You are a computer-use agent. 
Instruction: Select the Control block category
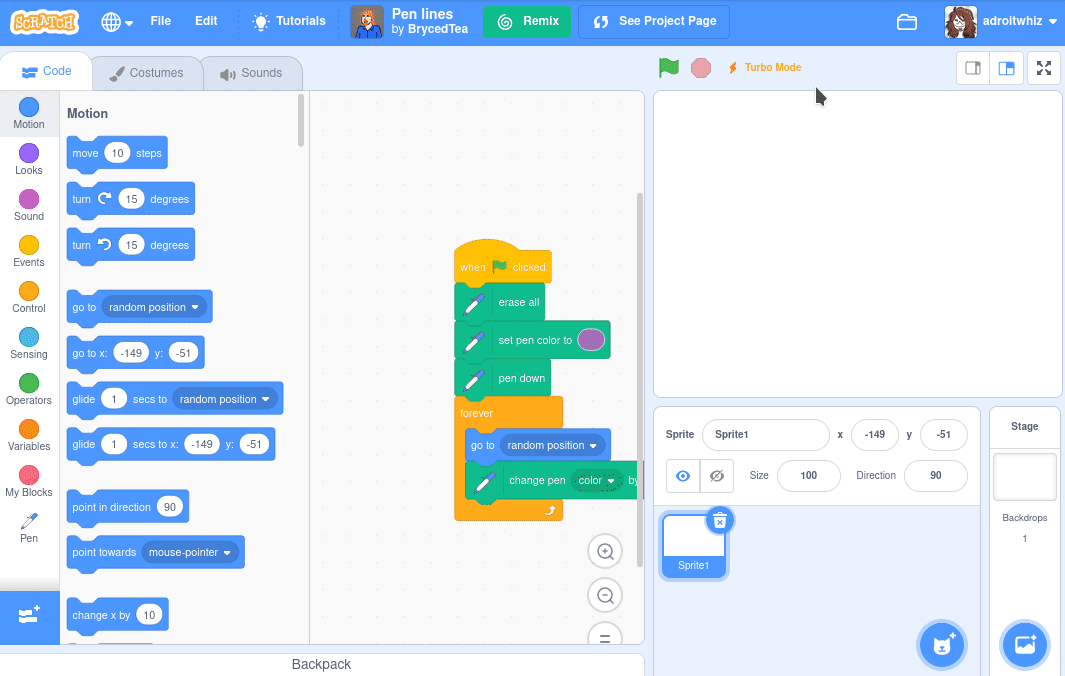point(29,298)
